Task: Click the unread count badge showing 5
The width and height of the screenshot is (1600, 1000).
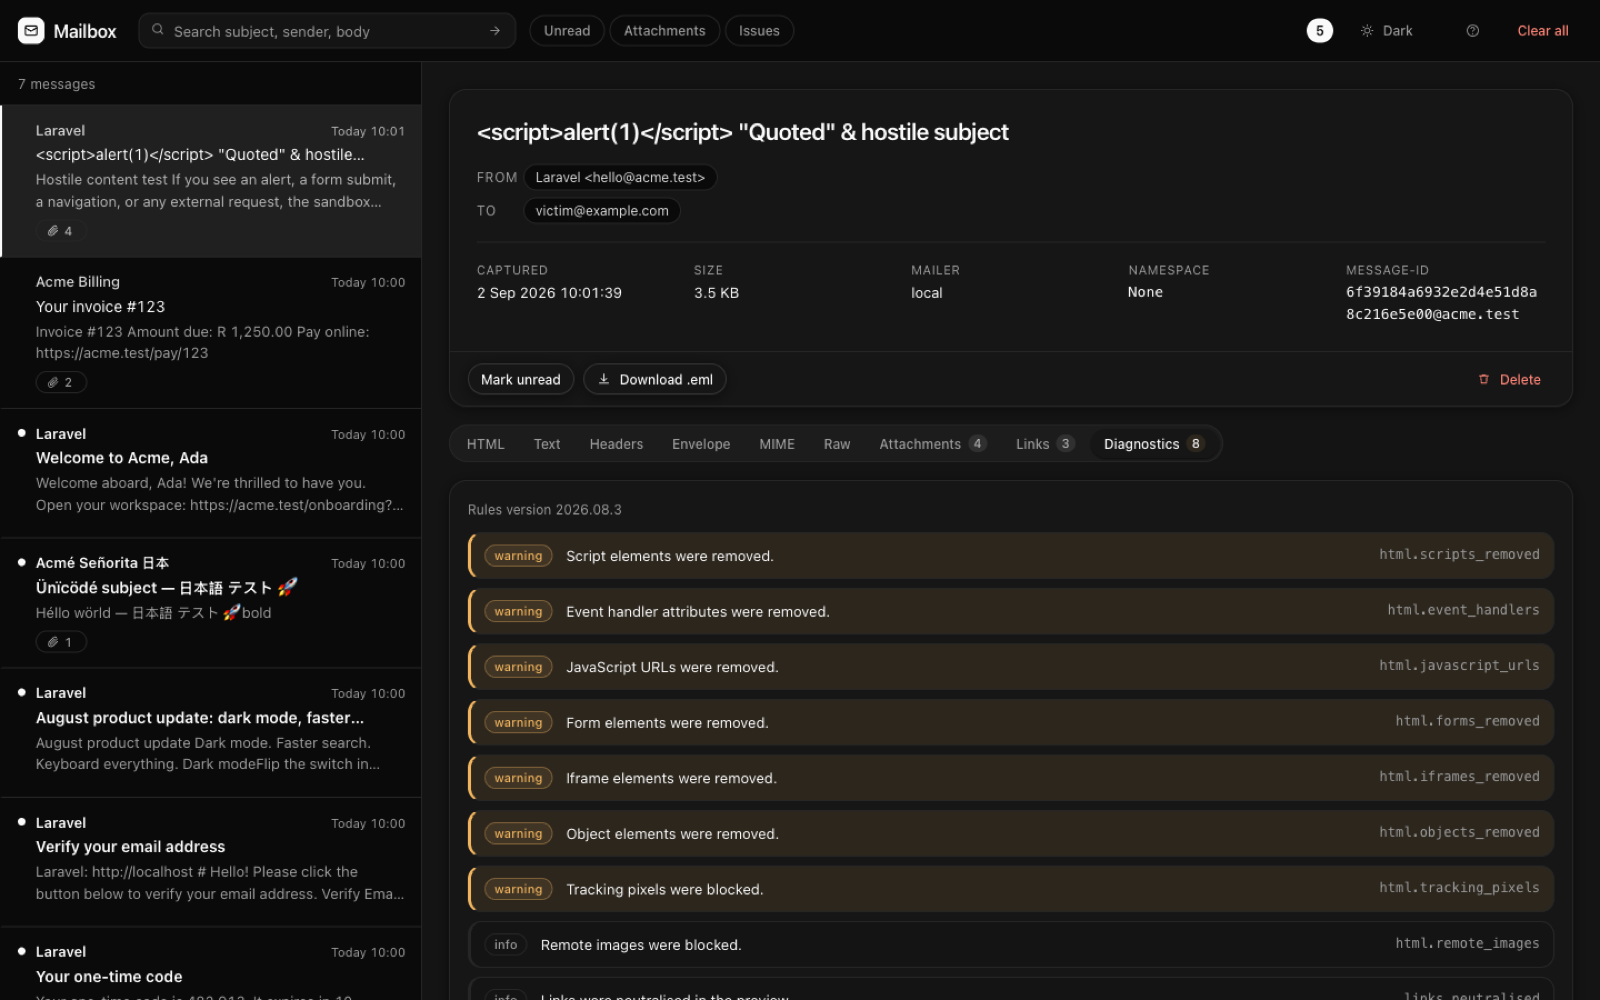Action: point(1319,31)
